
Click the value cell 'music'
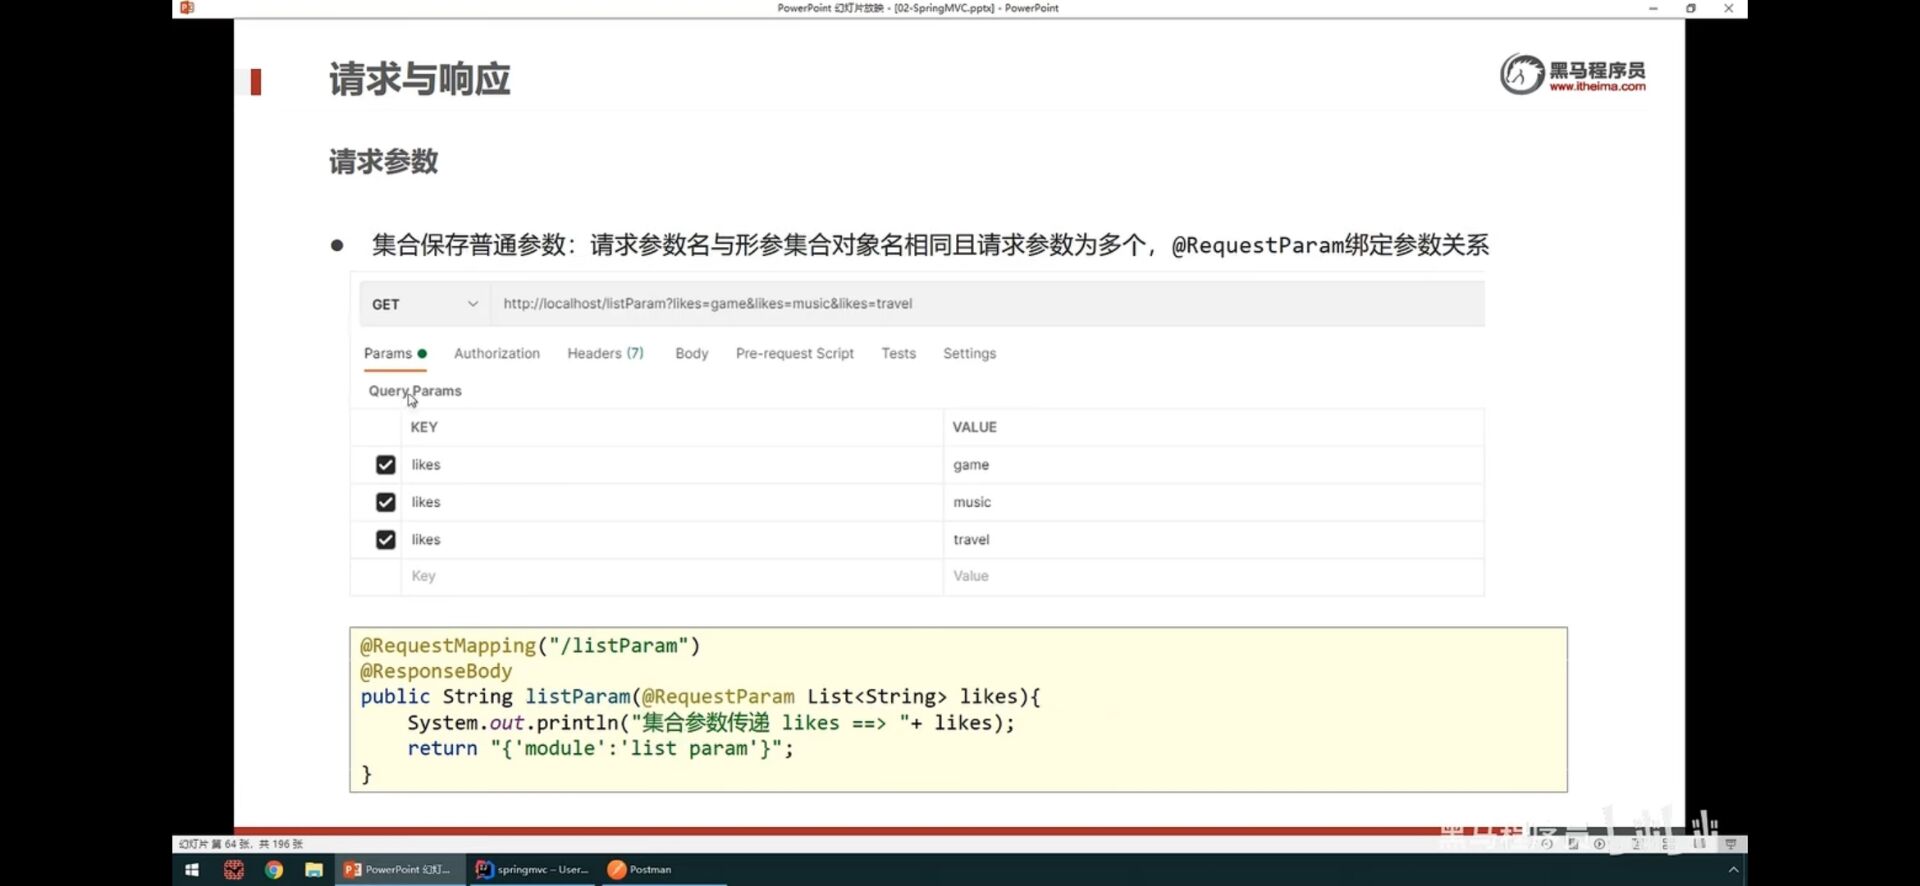(972, 502)
